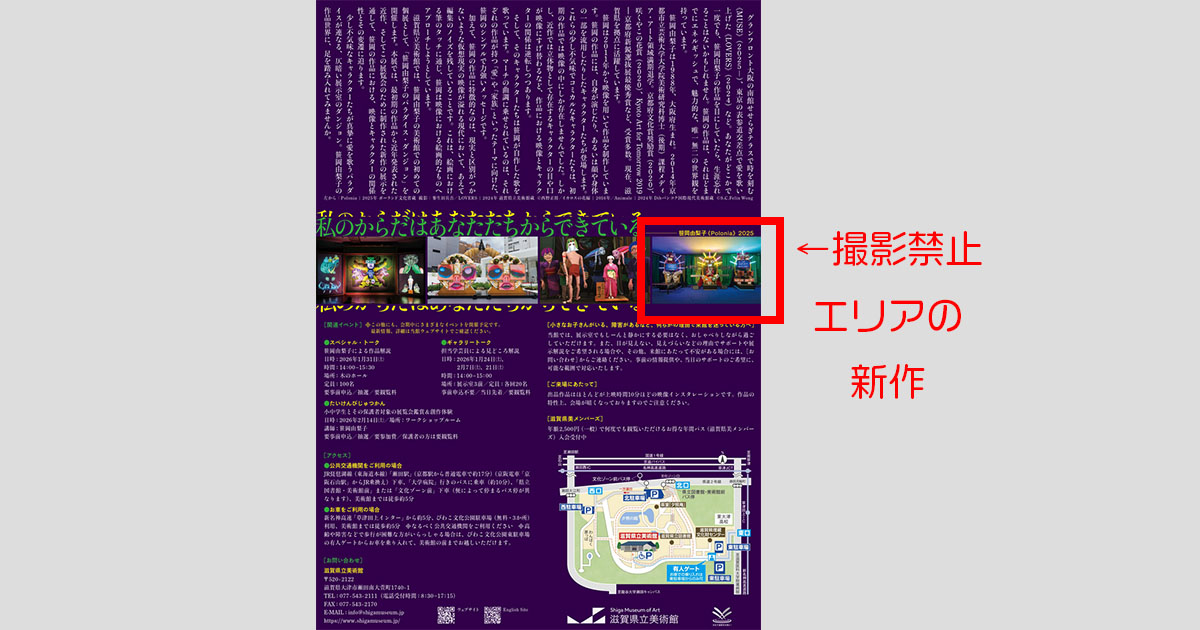
Task: Click the fan-shaped logo at bottom right
Action: click(x=723, y=615)
